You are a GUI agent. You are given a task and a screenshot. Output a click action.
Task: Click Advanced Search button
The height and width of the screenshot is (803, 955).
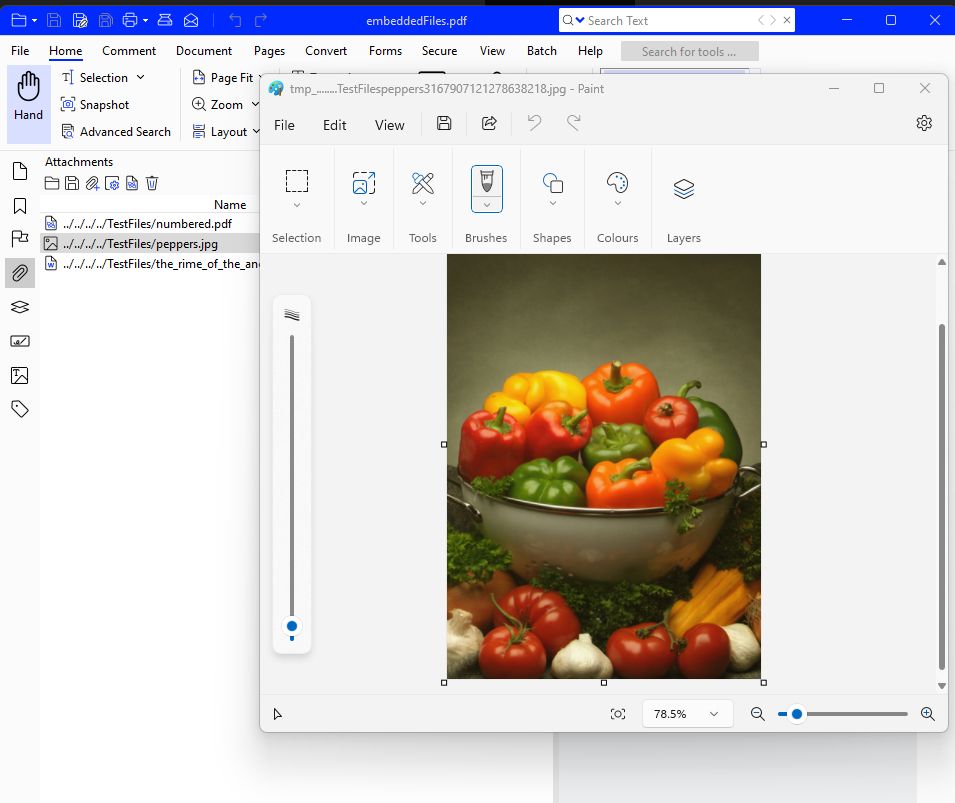[x=116, y=132]
